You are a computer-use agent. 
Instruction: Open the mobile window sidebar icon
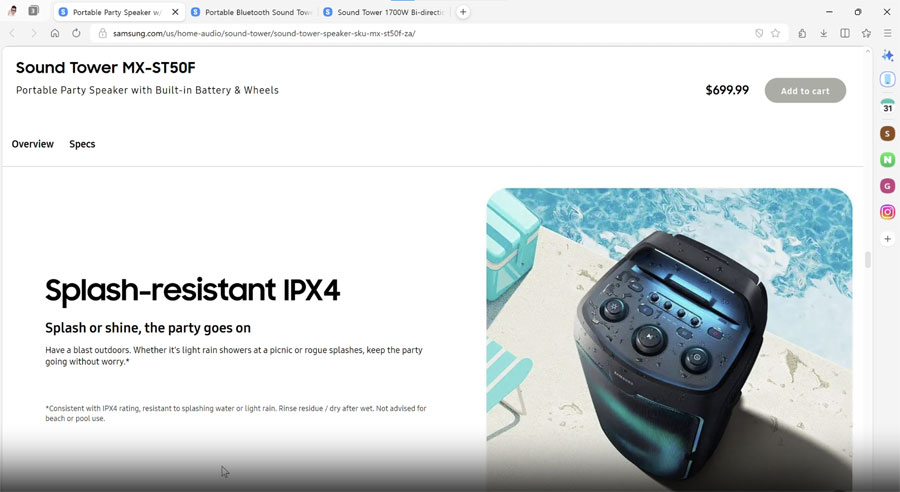point(887,79)
